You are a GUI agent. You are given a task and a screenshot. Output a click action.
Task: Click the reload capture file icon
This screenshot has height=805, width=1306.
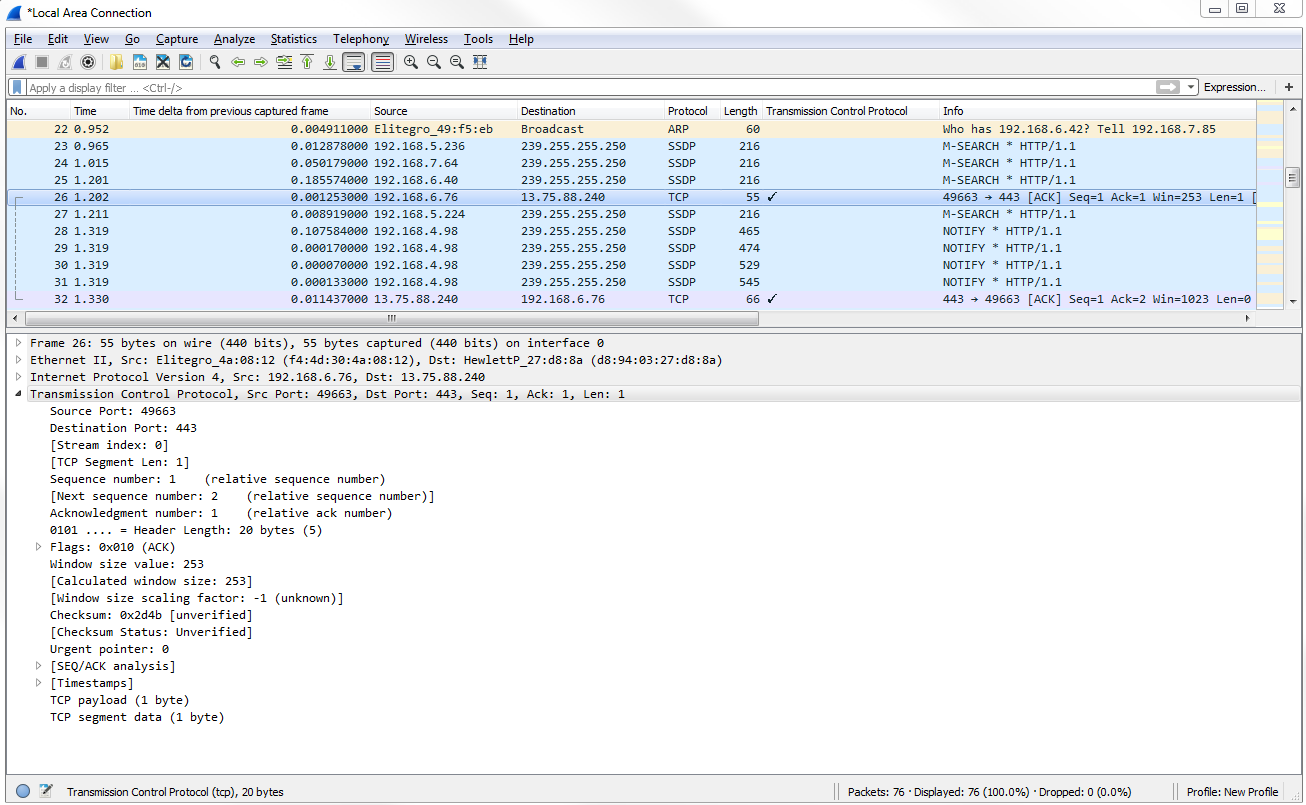tap(186, 62)
